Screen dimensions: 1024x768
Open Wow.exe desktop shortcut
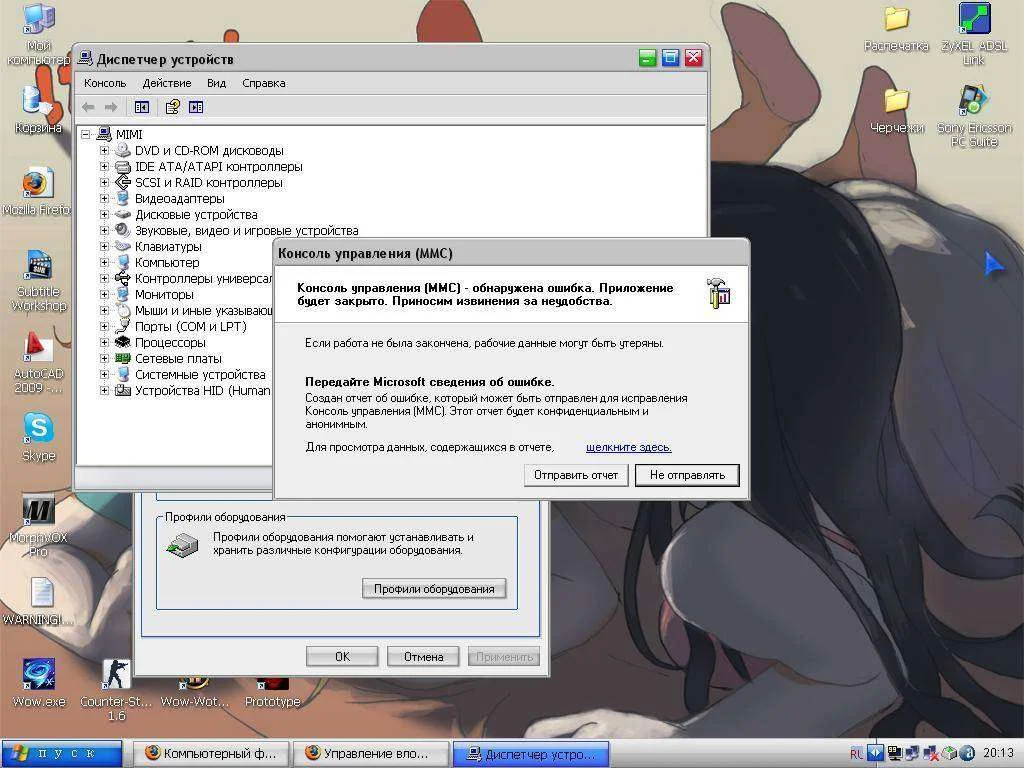pos(39,683)
